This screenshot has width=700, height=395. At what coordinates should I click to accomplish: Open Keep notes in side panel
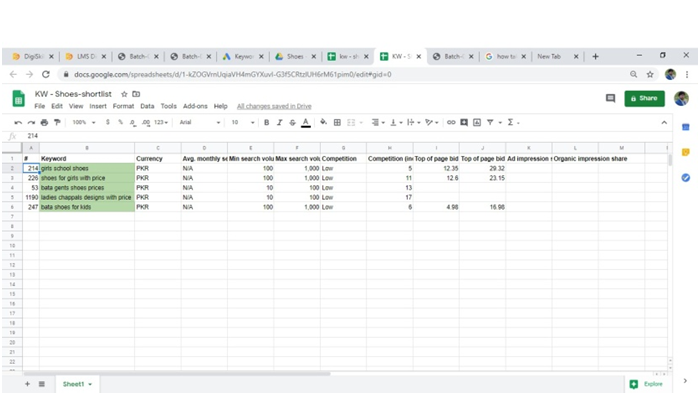[686, 153]
